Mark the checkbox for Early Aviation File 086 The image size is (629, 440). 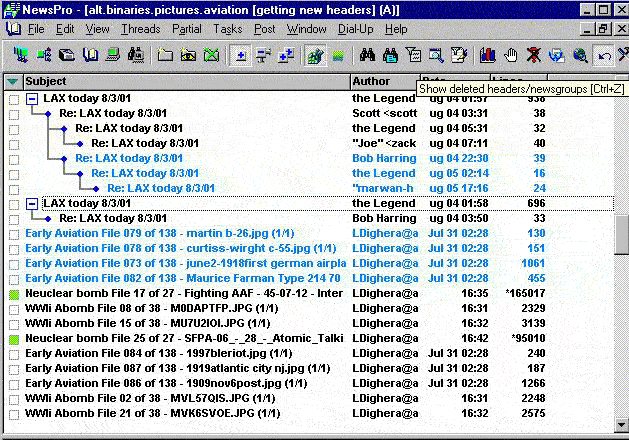(x=14, y=383)
